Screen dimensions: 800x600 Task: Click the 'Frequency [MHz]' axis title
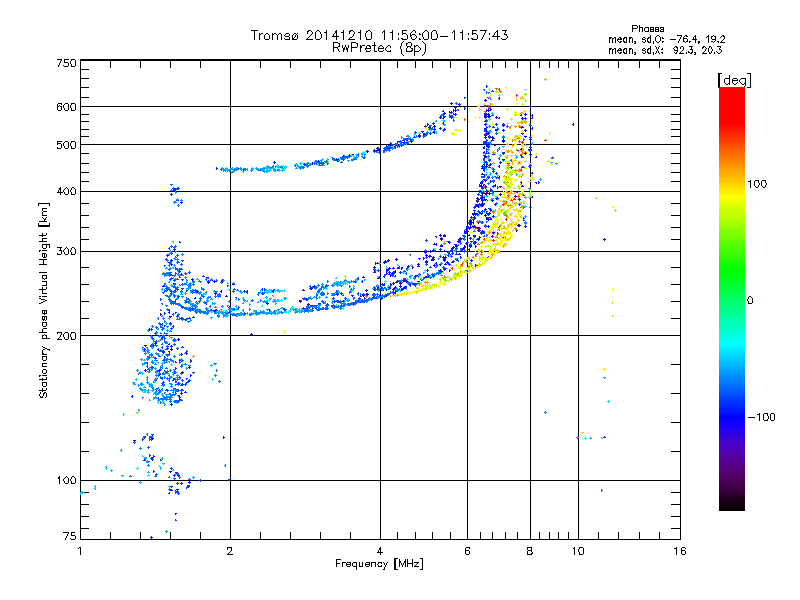coord(380,564)
